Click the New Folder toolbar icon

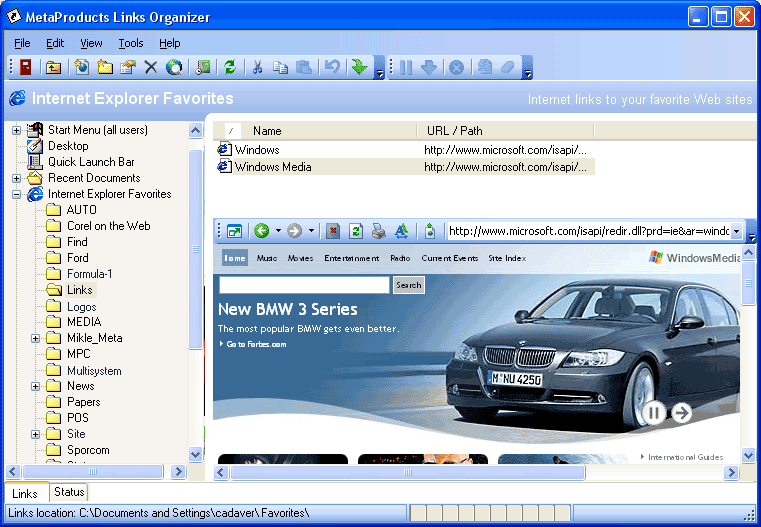click(x=105, y=67)
